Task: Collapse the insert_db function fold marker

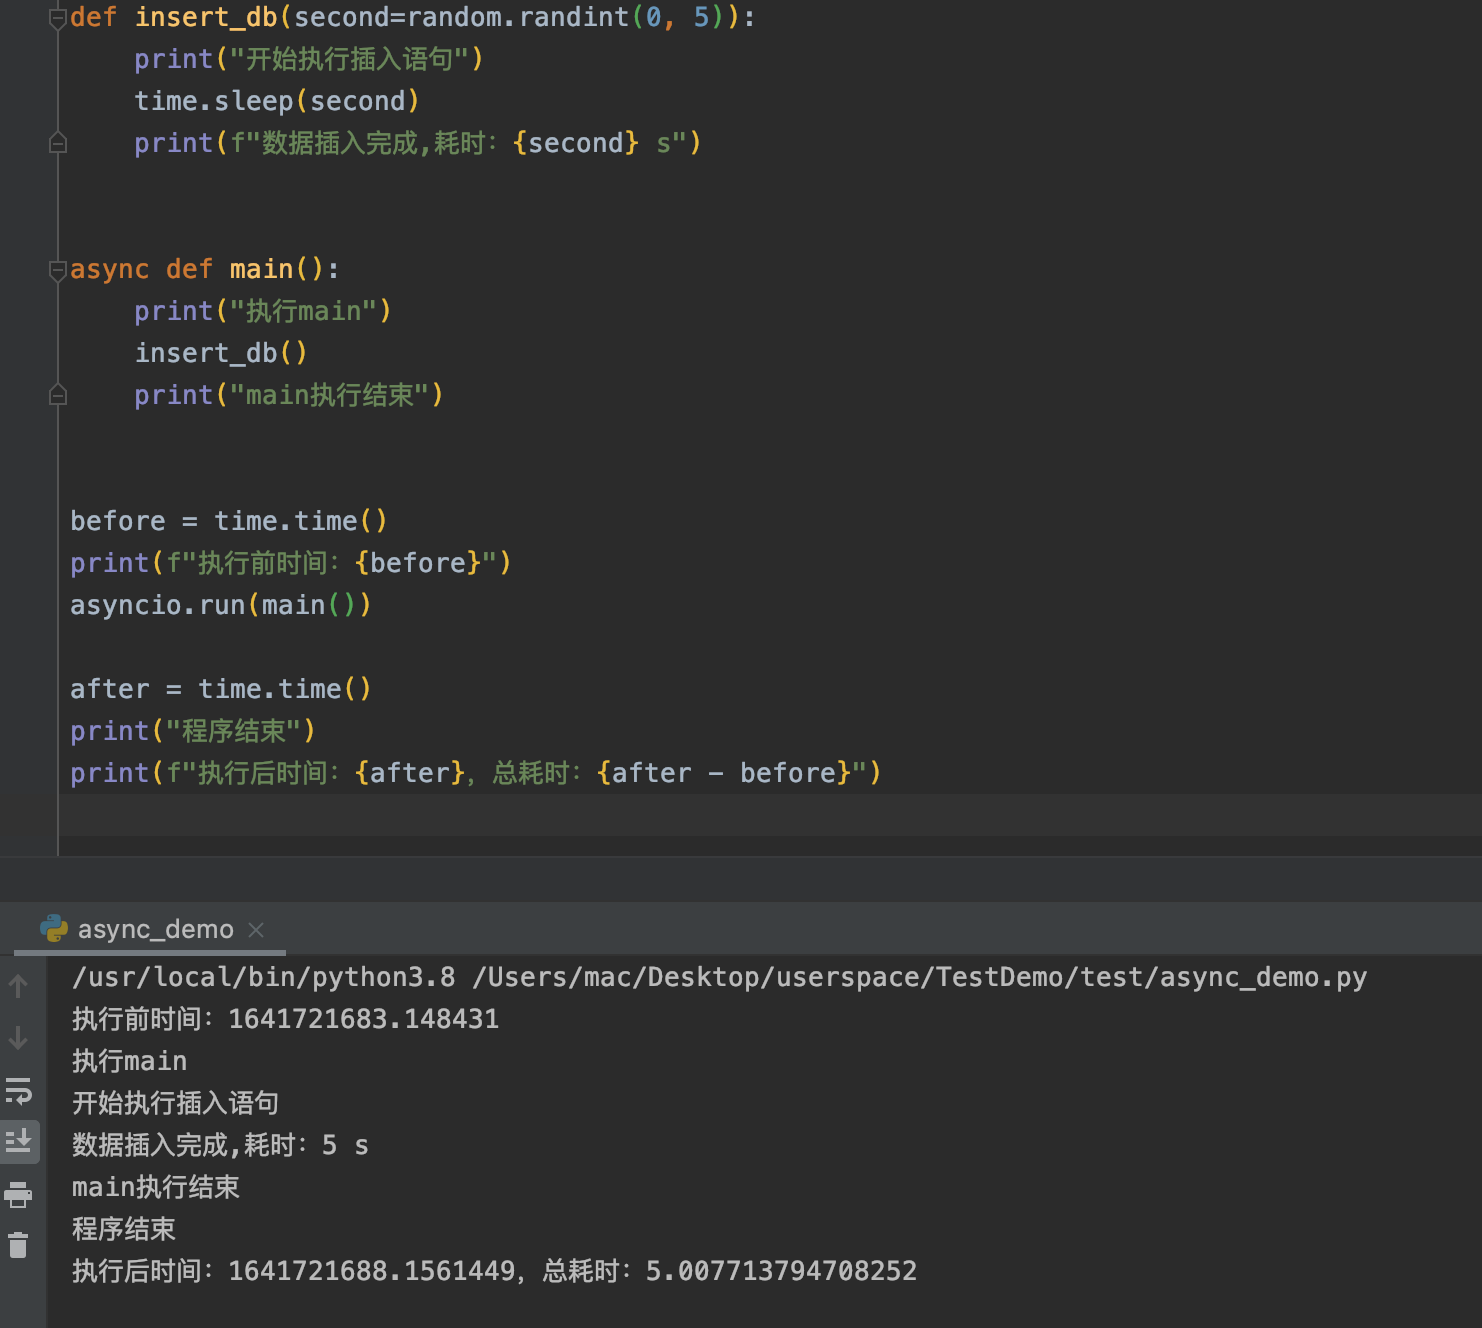Action: click(x=58, y=19)
